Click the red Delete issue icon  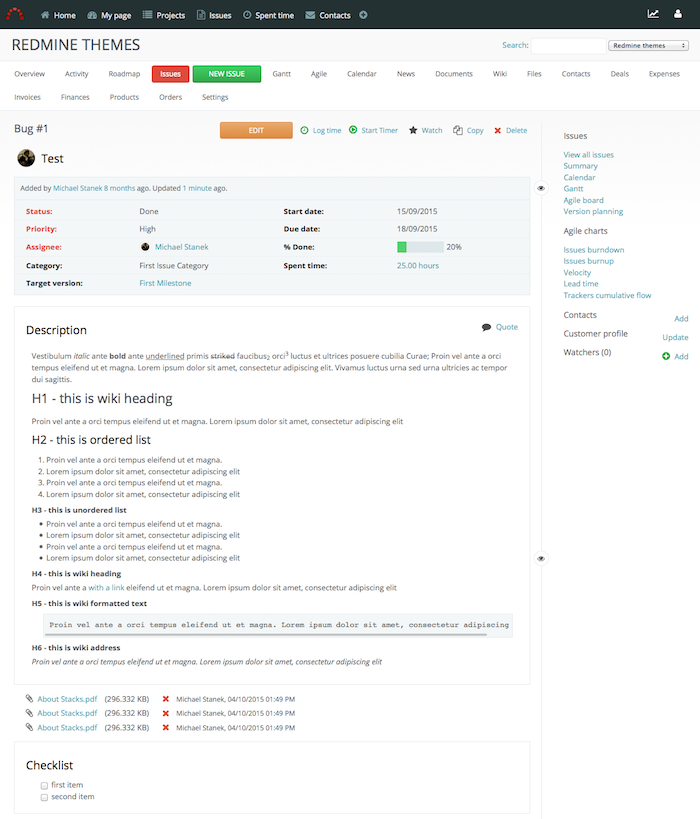(497, 130)
